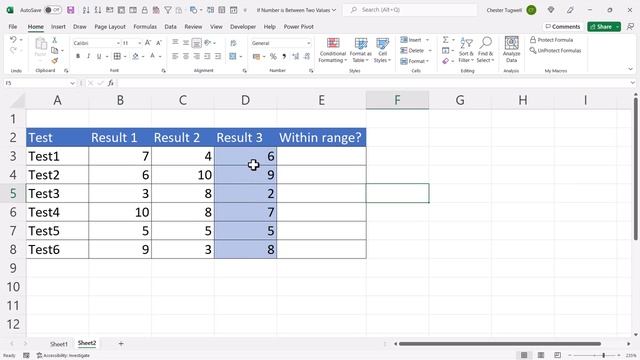The width and height of the screenshot is (640, 360).
Task: Open the font name Calibri dropdown
Action: (x=118, y=43)
